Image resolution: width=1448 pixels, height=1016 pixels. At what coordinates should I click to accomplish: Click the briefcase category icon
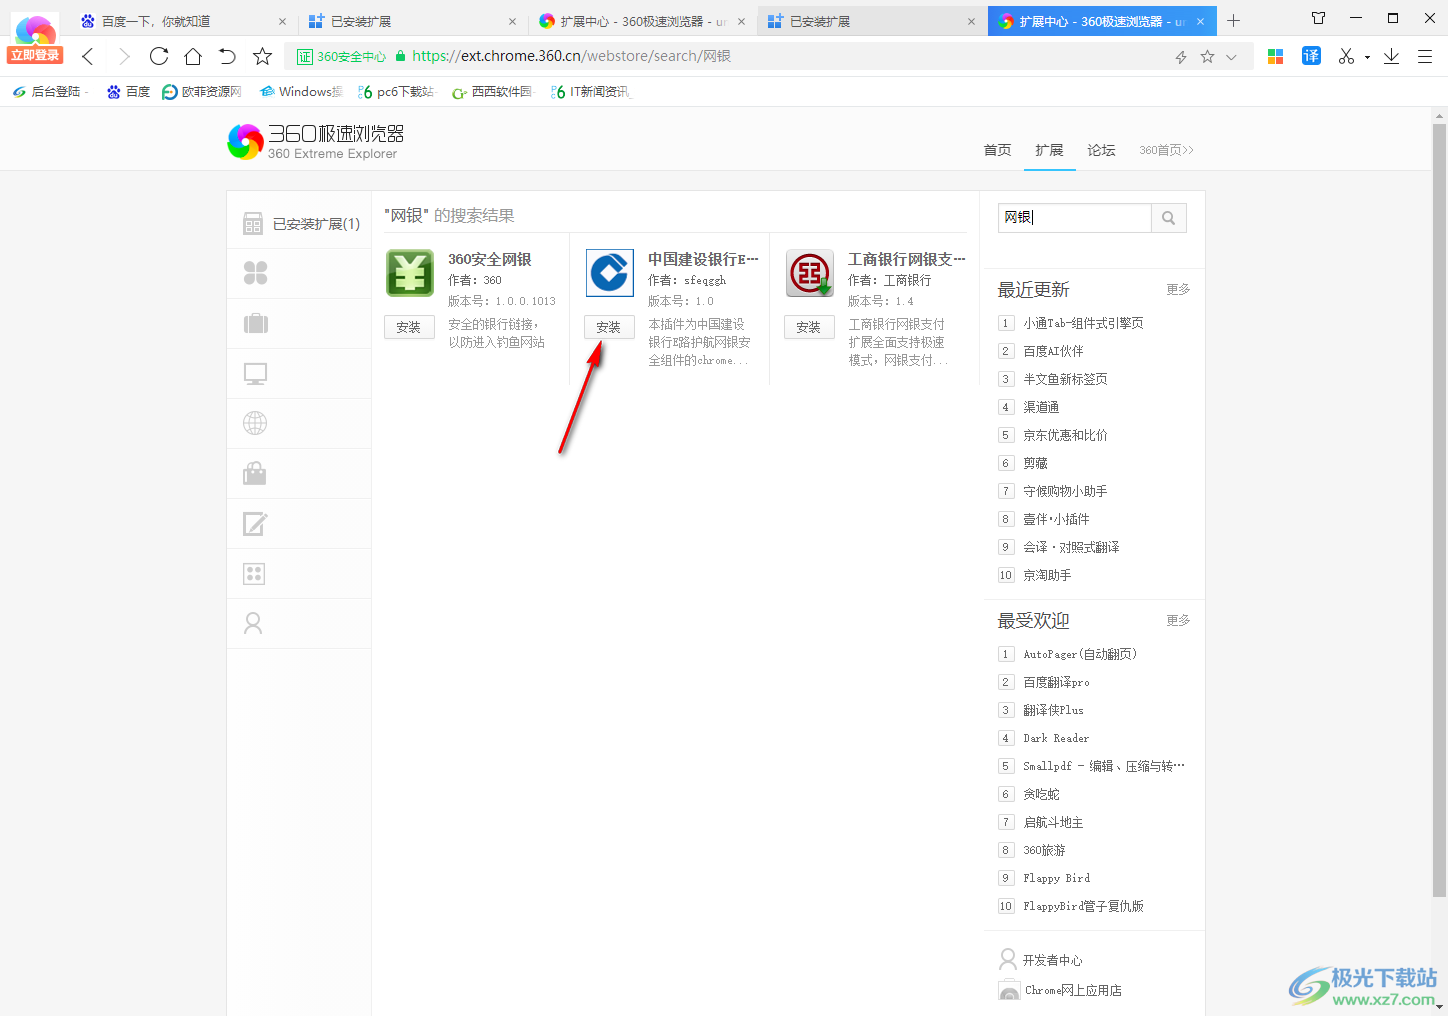[x=255, y=323]
